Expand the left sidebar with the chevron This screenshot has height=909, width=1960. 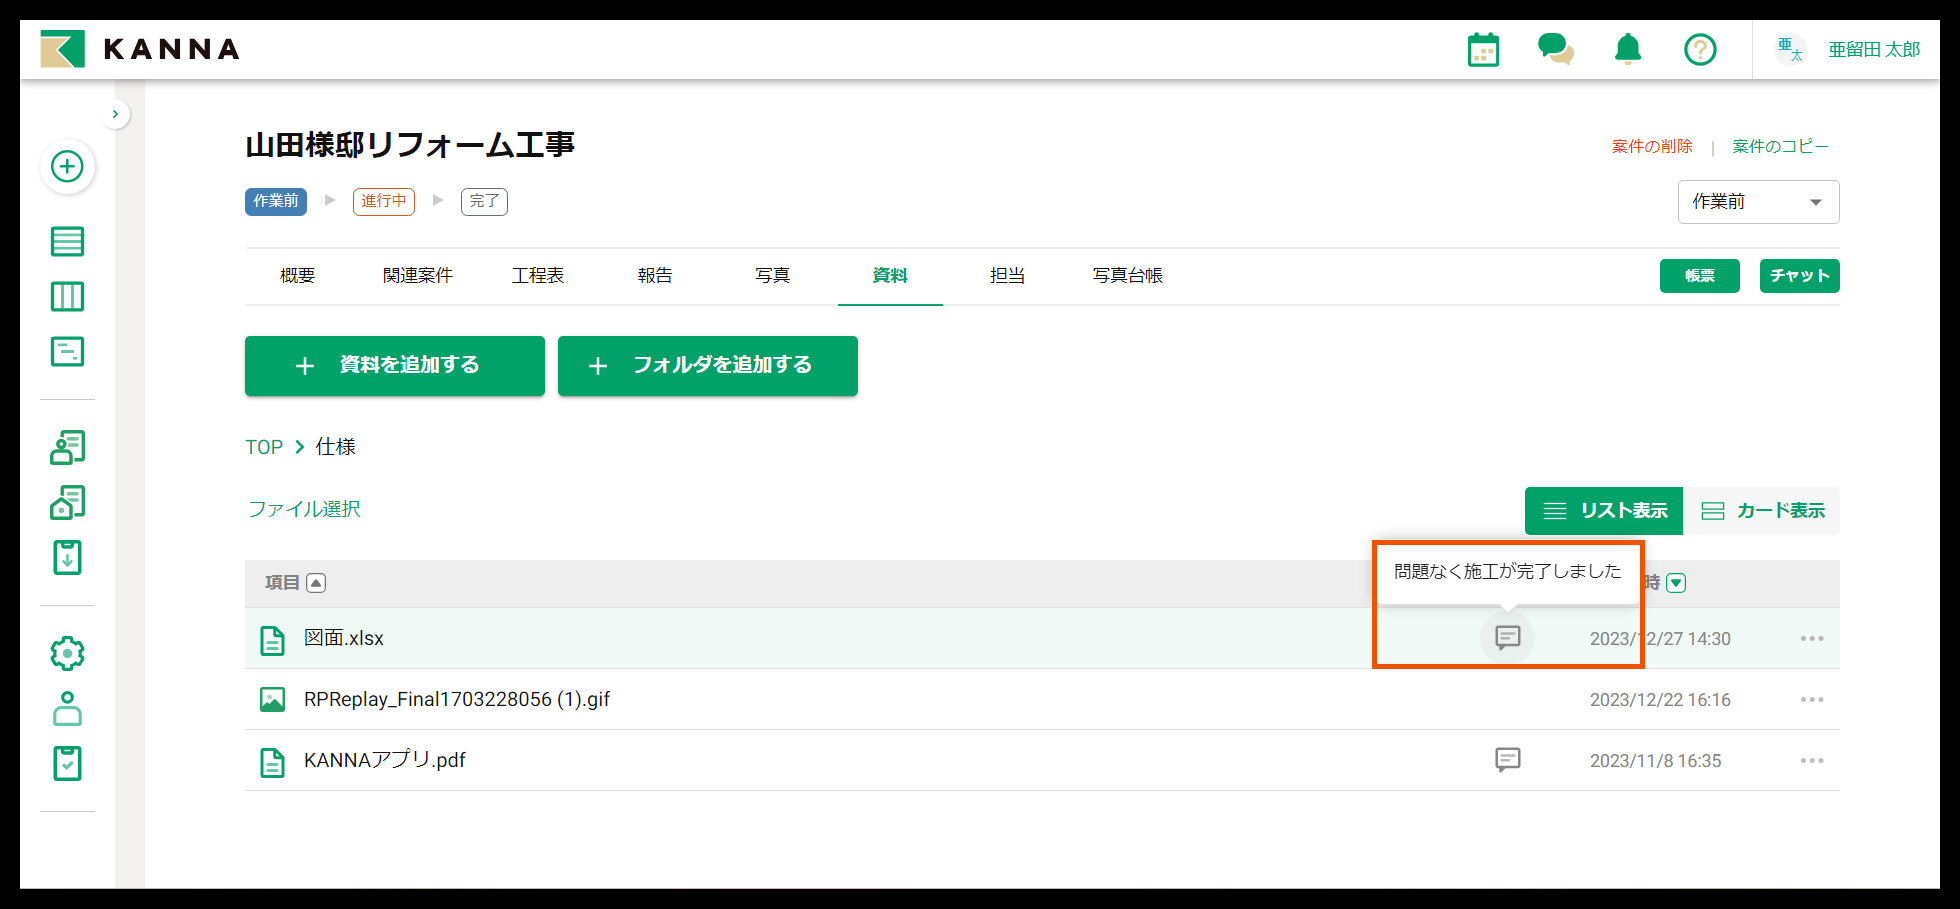[x=116, y=113]
